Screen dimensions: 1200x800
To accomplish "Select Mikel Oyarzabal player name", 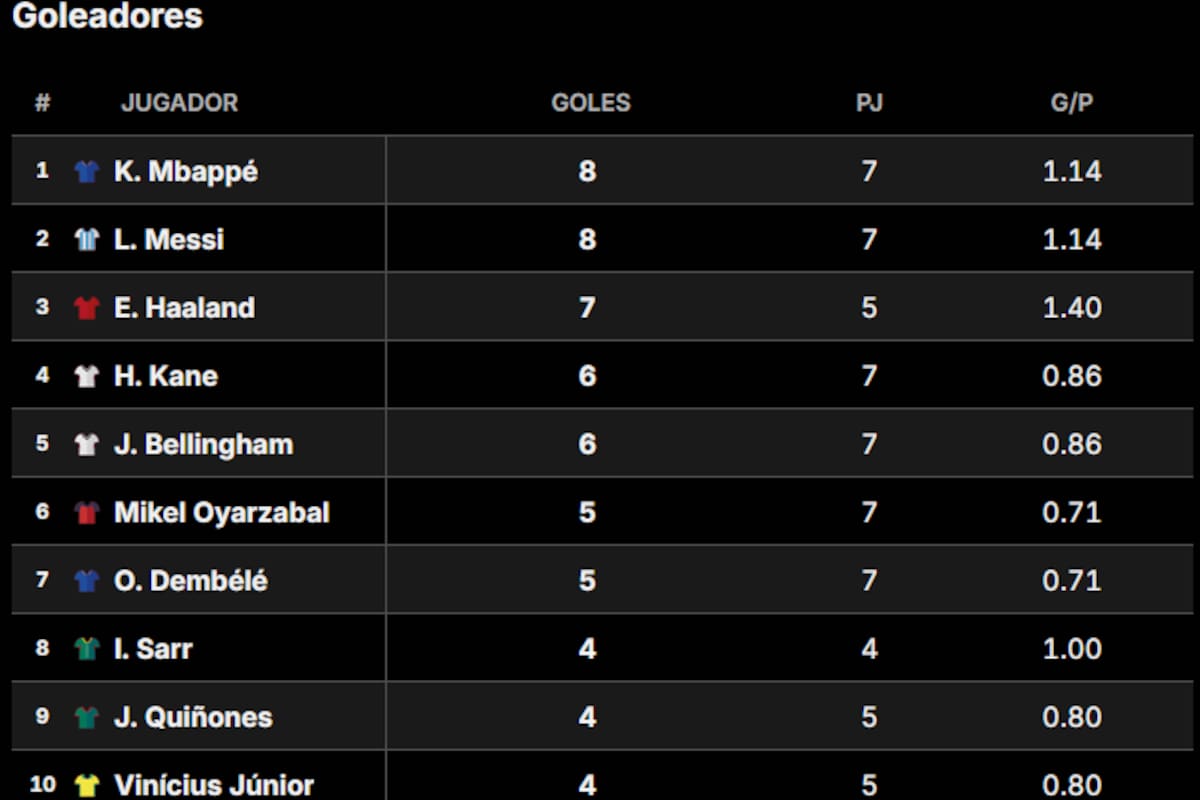I will coord(222,513).
